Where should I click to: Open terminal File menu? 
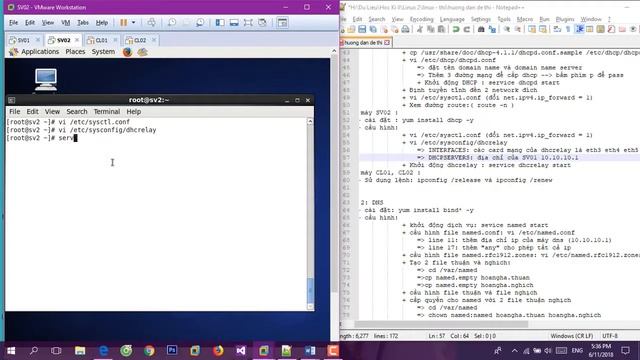point(14,111)
